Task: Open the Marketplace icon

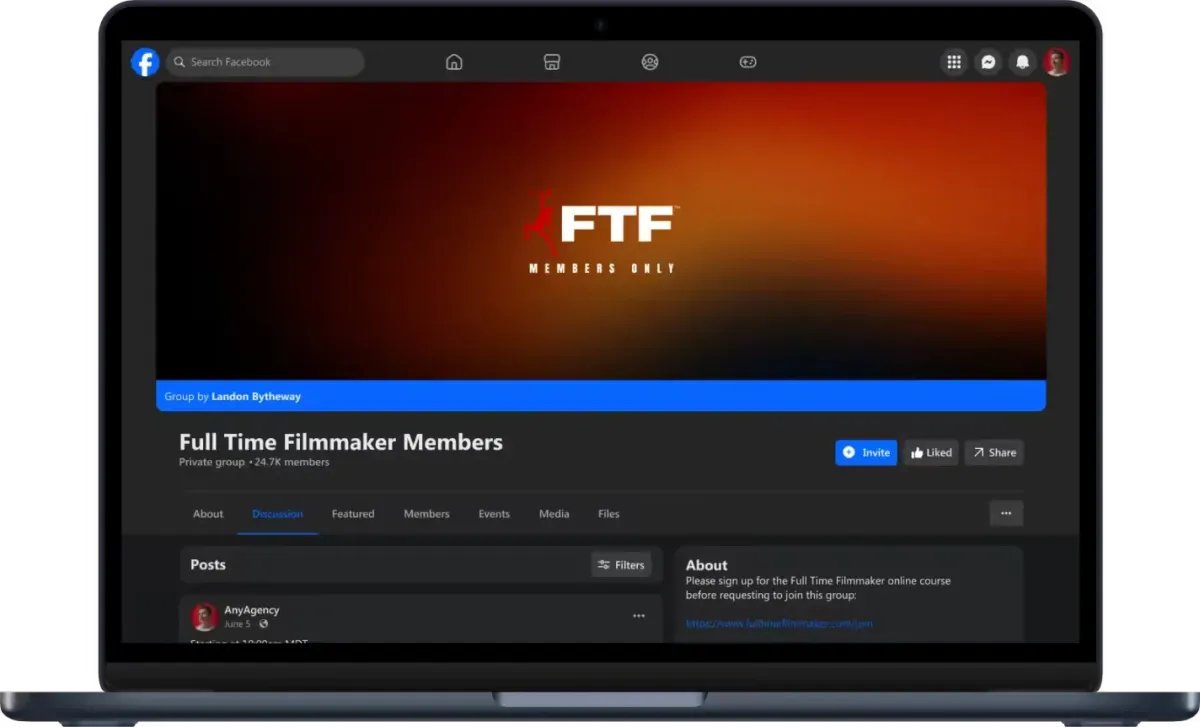Action: pos(552,62)
